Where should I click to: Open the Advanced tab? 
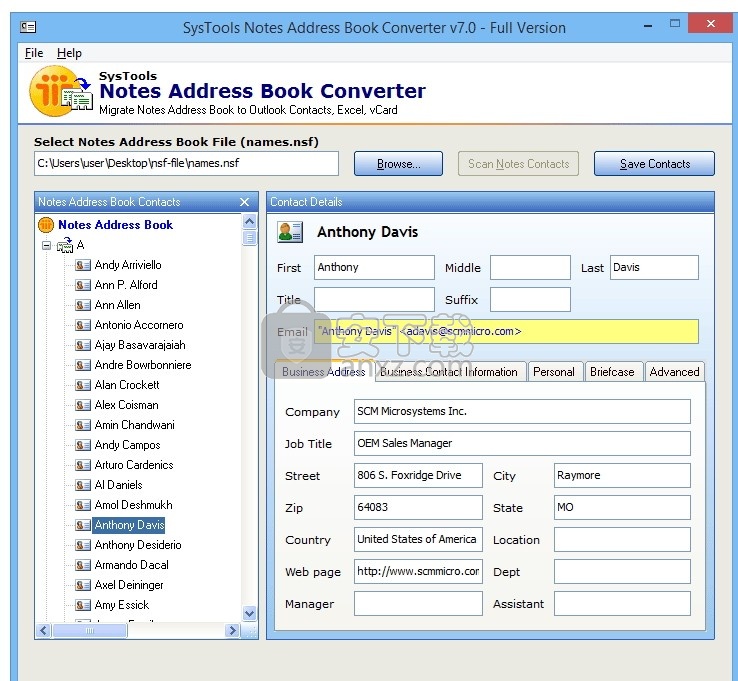(674, 372)
